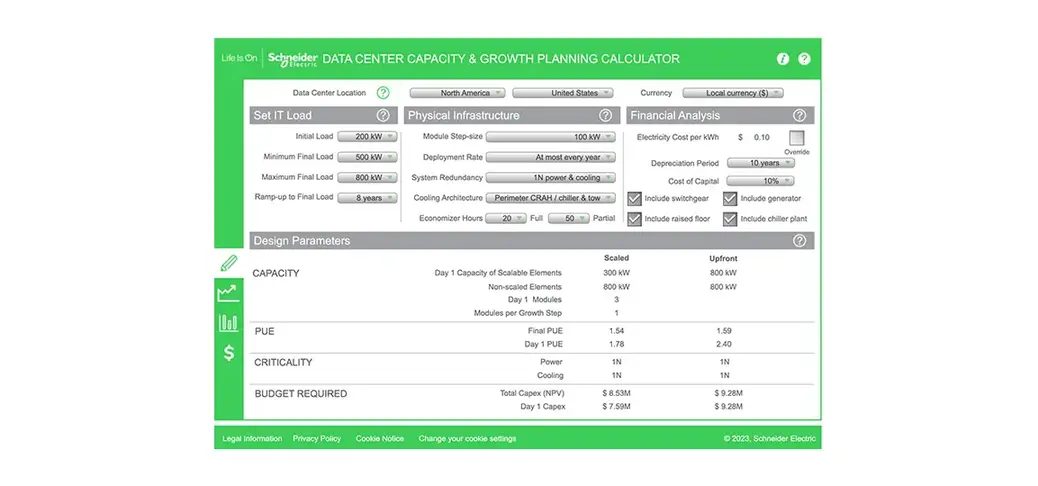Image resolution: width=1038 pixels, height=486 pixels.
Task: Open help for Design Parameters
Action: click(799, 240)
